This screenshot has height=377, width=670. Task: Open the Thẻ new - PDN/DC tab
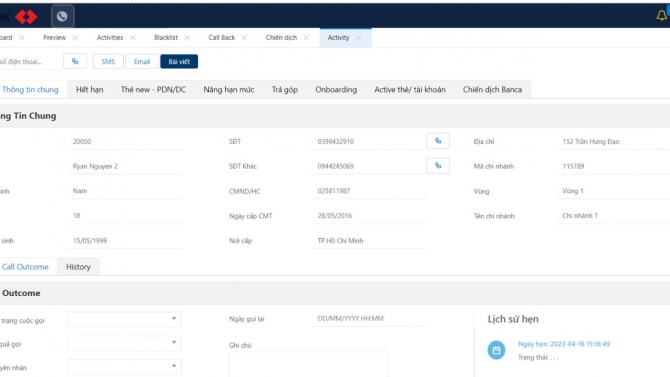tap(153, 89)
